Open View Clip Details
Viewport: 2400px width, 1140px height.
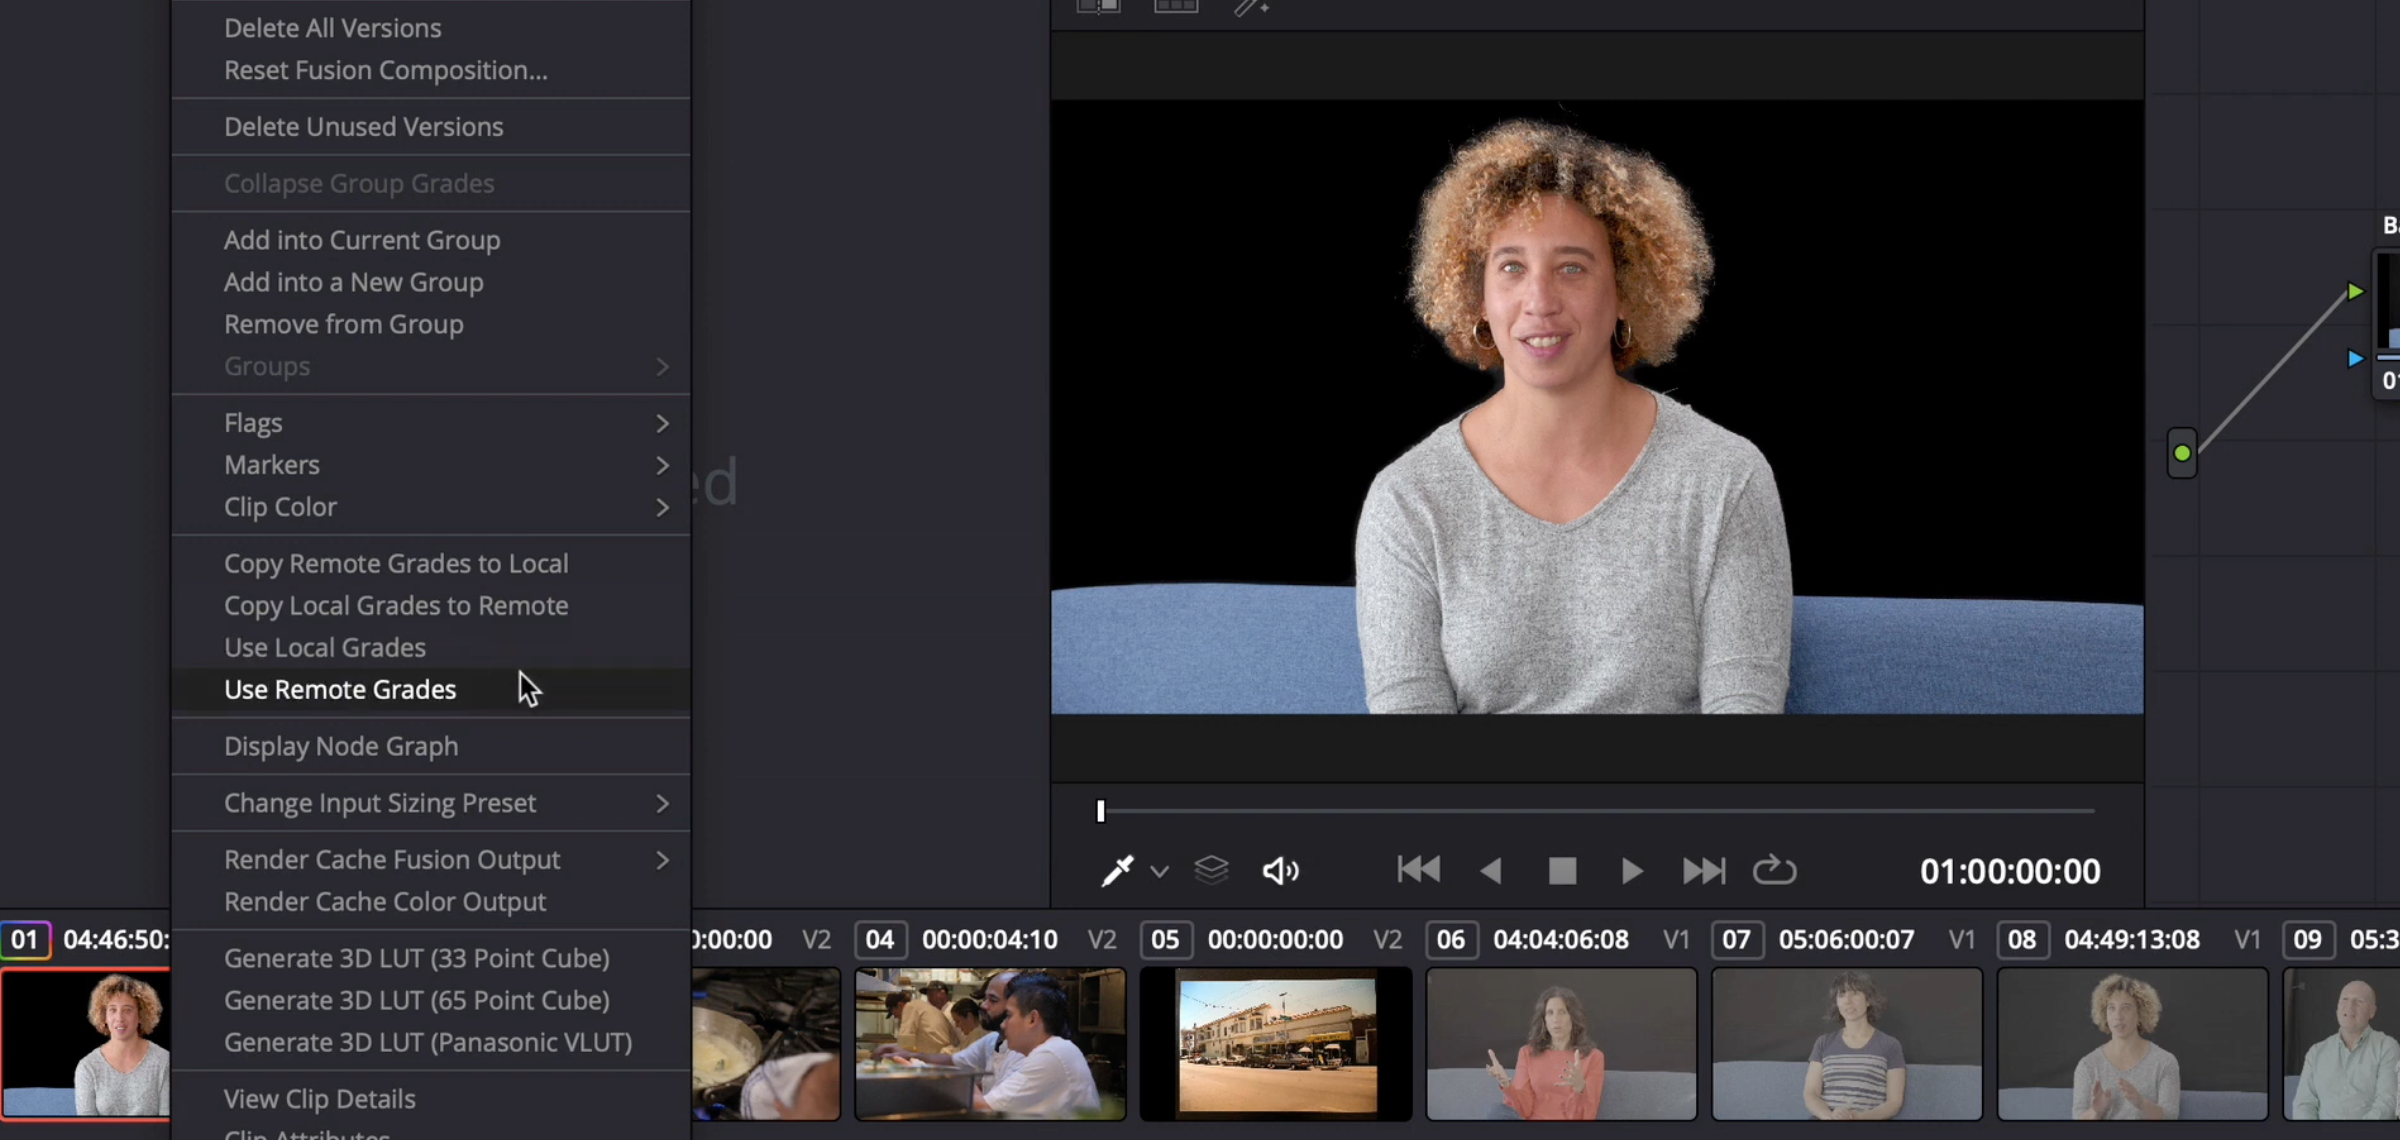click(x=431, y=1099)
